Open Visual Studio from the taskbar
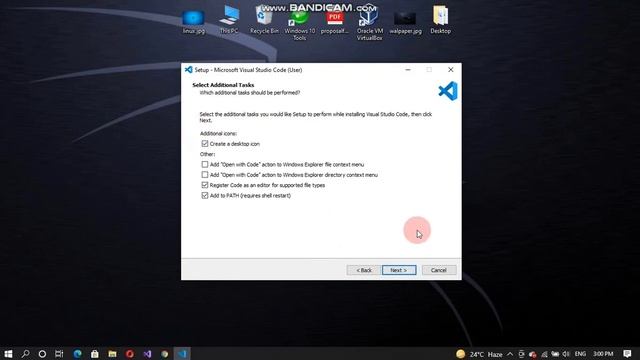640x360 pixels. (147, 353)
